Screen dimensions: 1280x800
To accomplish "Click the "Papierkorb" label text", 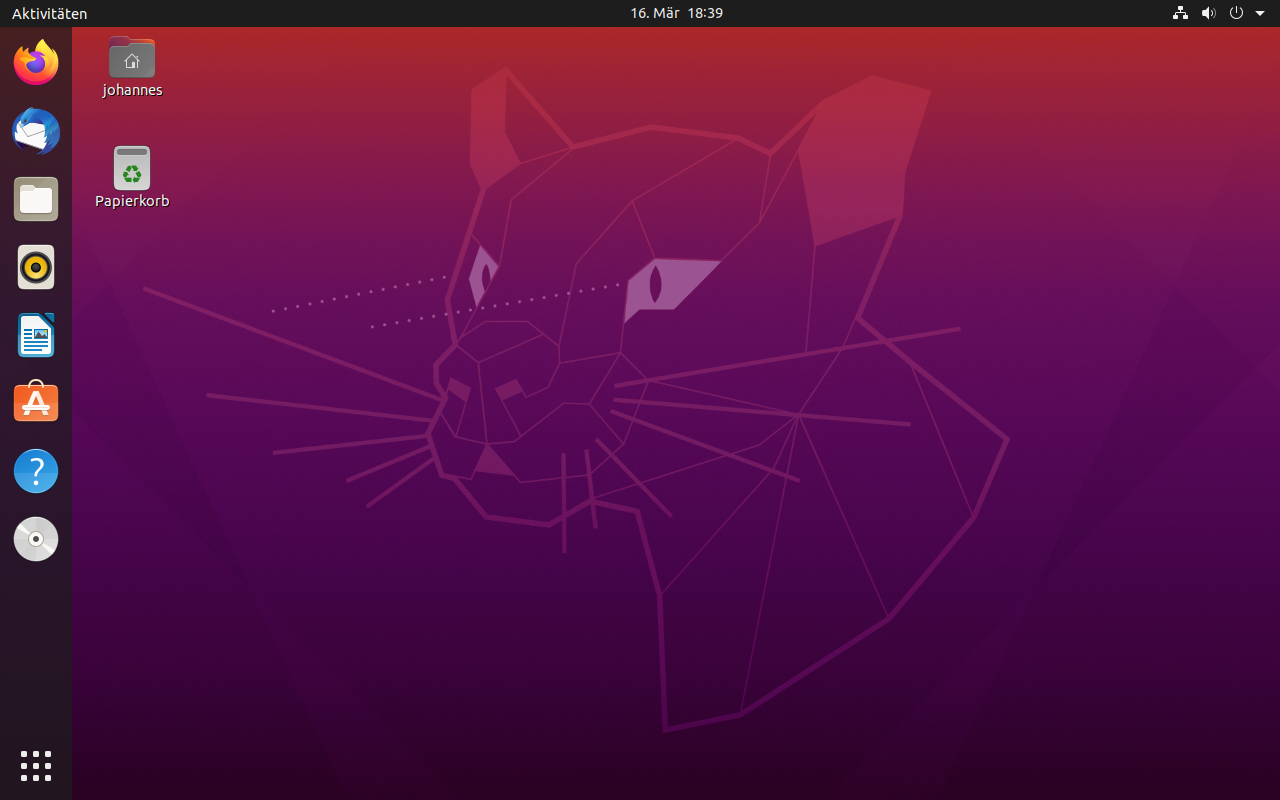I will coord(132,201).
